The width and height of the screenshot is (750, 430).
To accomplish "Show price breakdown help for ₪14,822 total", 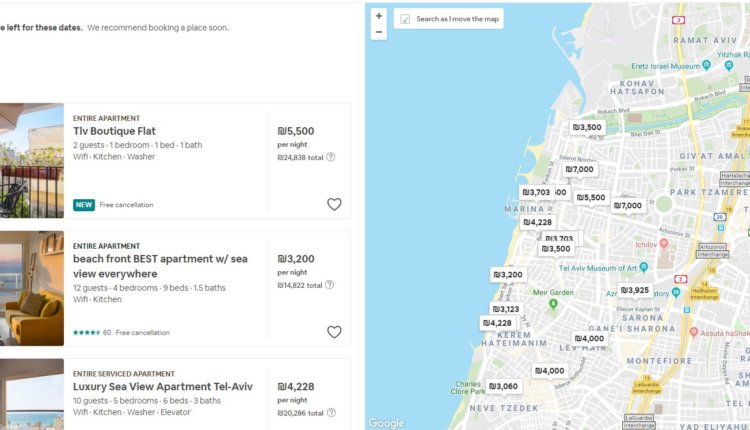I will click(330, 285).
